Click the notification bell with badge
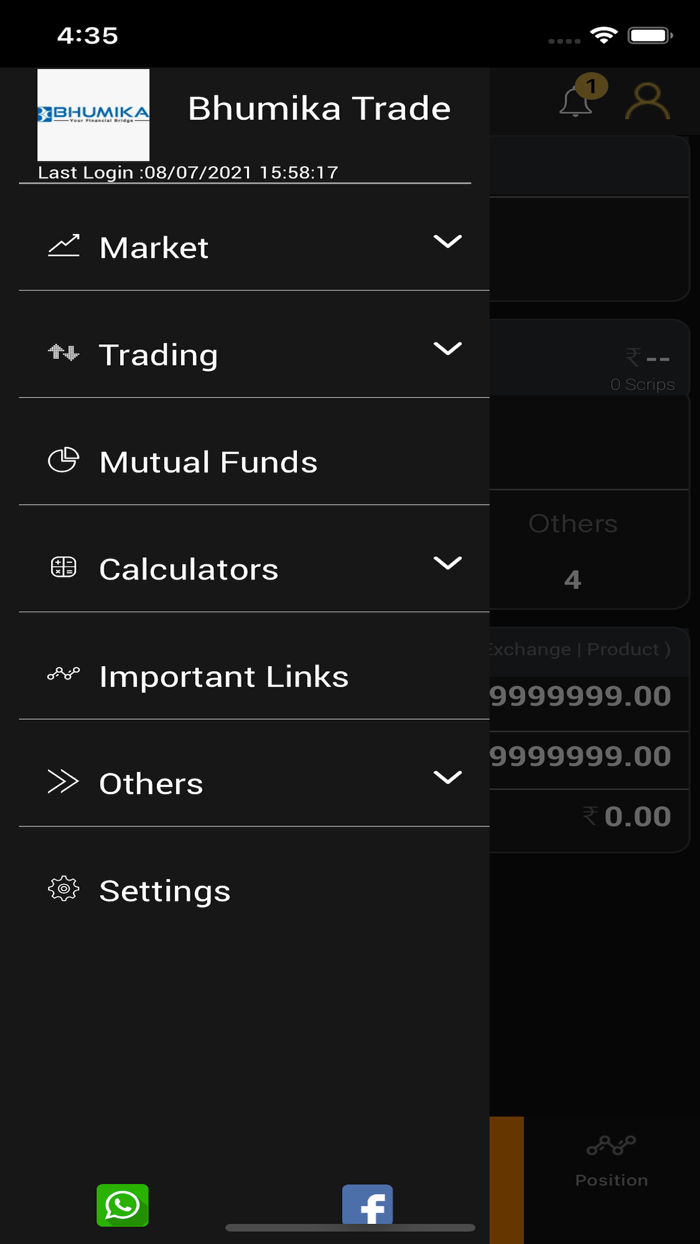700x1244 pixels. 576,102
